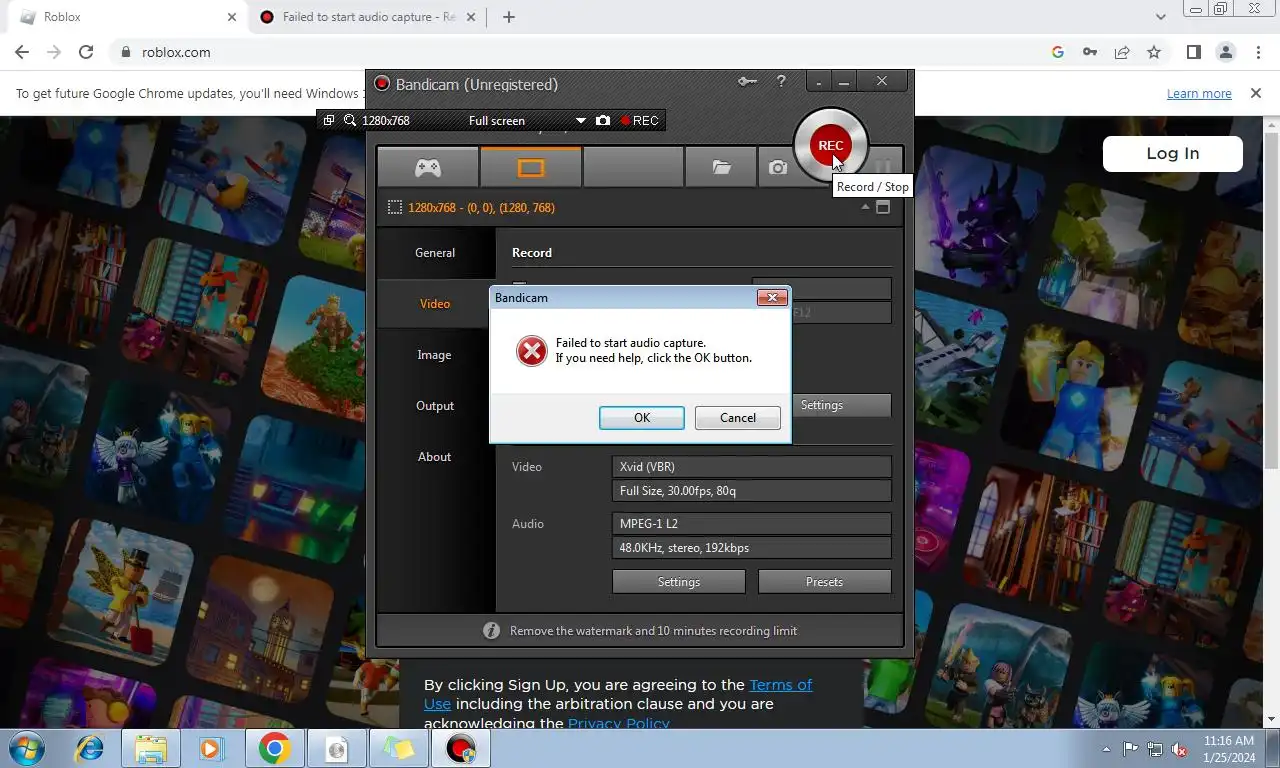The image size is (1280, 768).
Task: Collapse Bandicam panel with the up arrow
Action: 866,207
